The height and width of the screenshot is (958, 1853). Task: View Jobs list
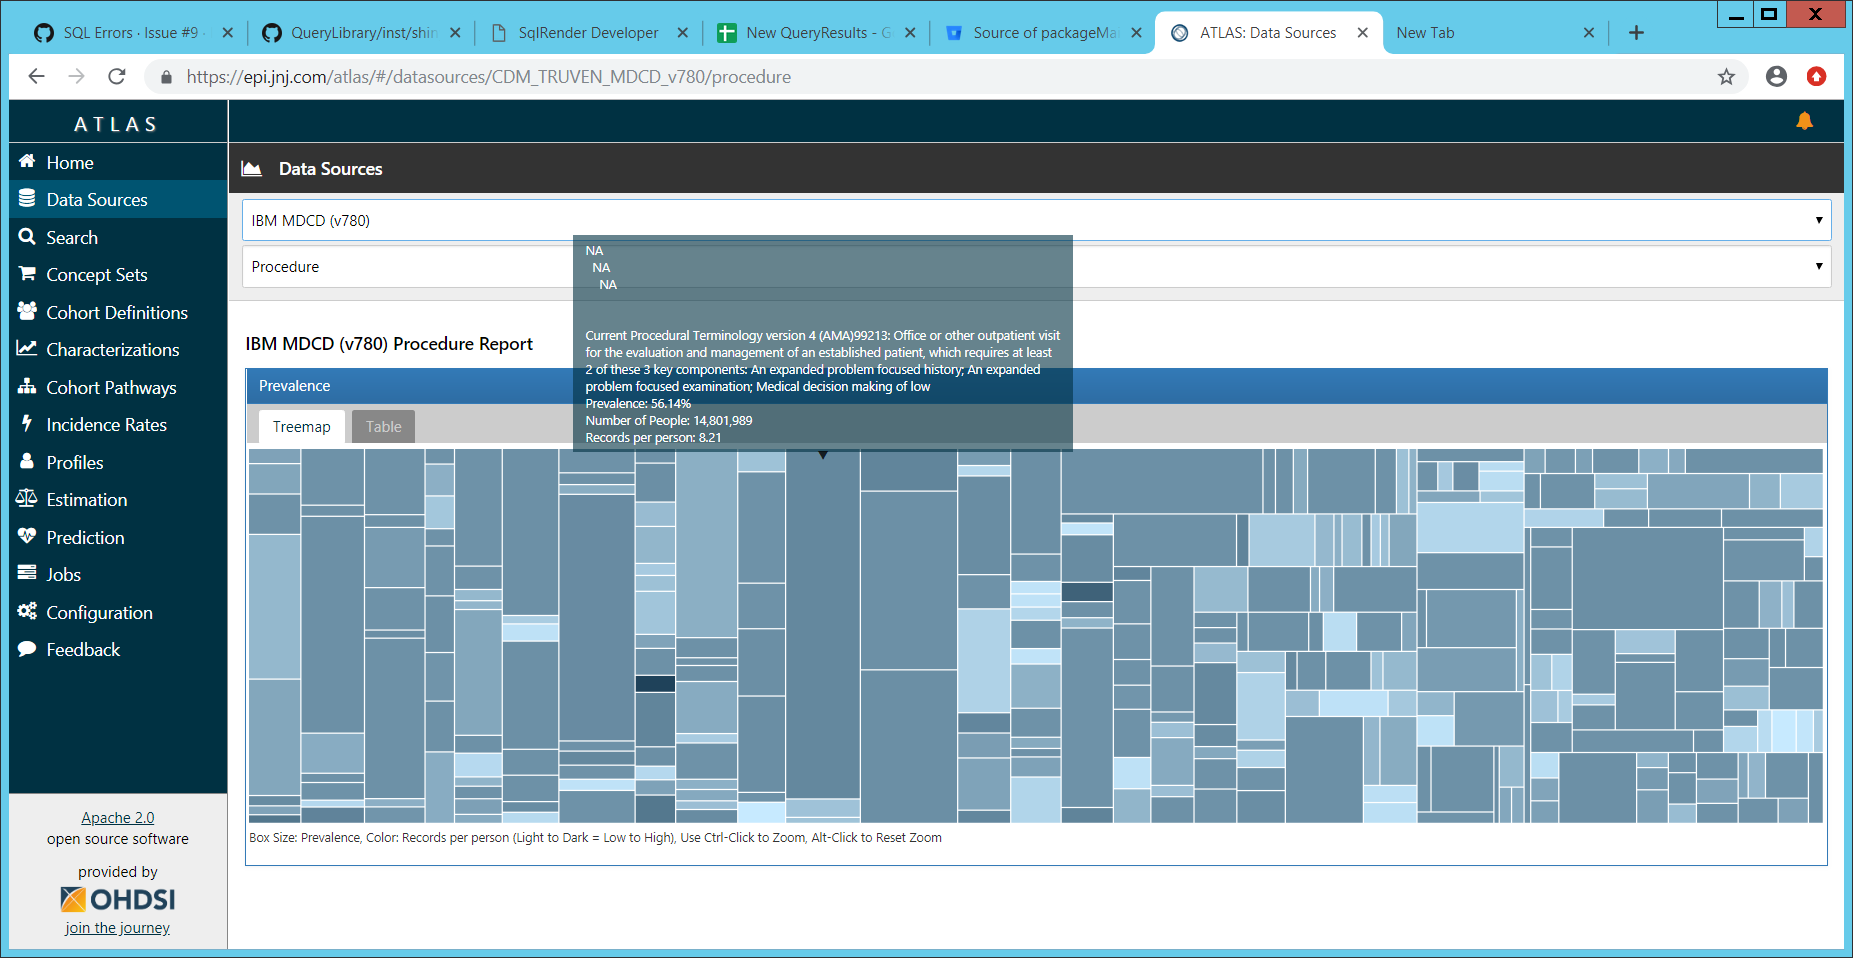[63, 574]
